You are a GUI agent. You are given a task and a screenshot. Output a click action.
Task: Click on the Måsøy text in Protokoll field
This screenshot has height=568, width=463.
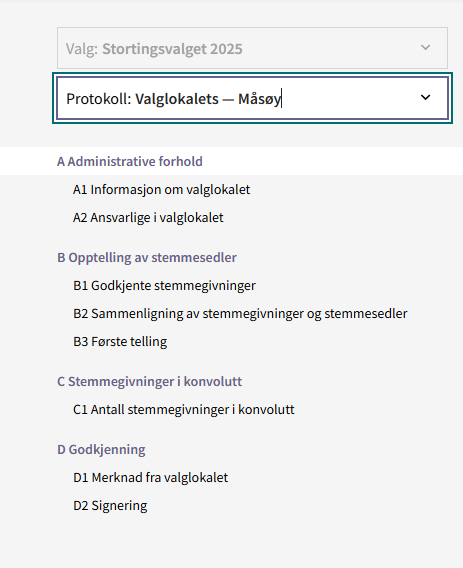(x=259, y=99)
